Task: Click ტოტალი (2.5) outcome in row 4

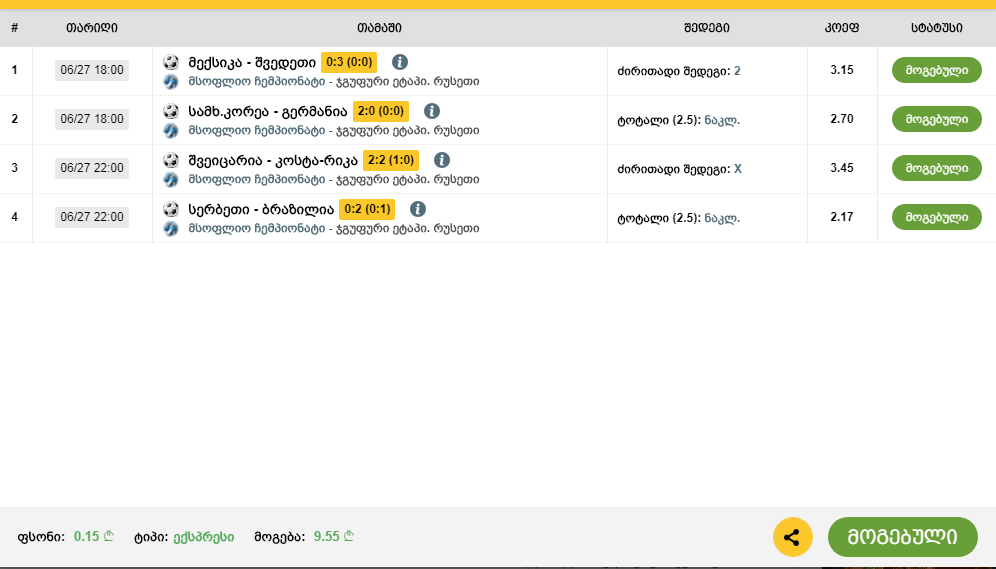Action: pyautogui.click(x=678, y=218)
